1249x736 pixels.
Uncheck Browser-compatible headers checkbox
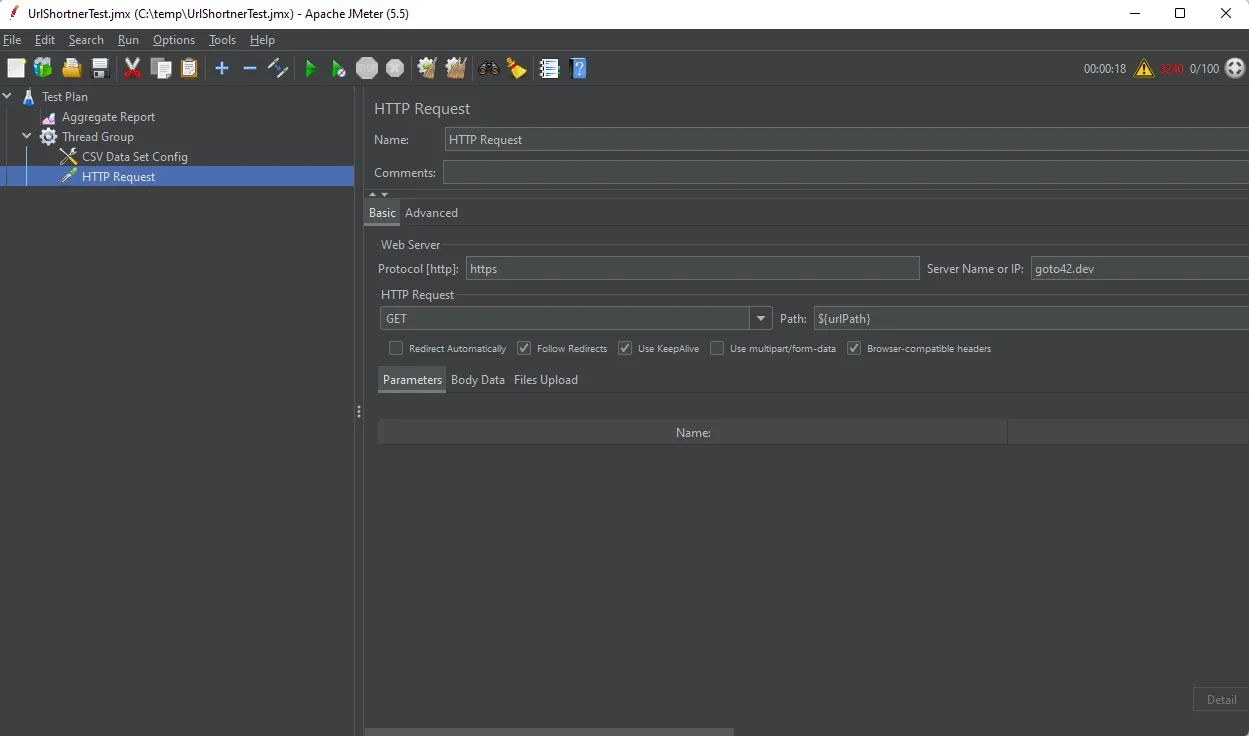coord(854,348)
